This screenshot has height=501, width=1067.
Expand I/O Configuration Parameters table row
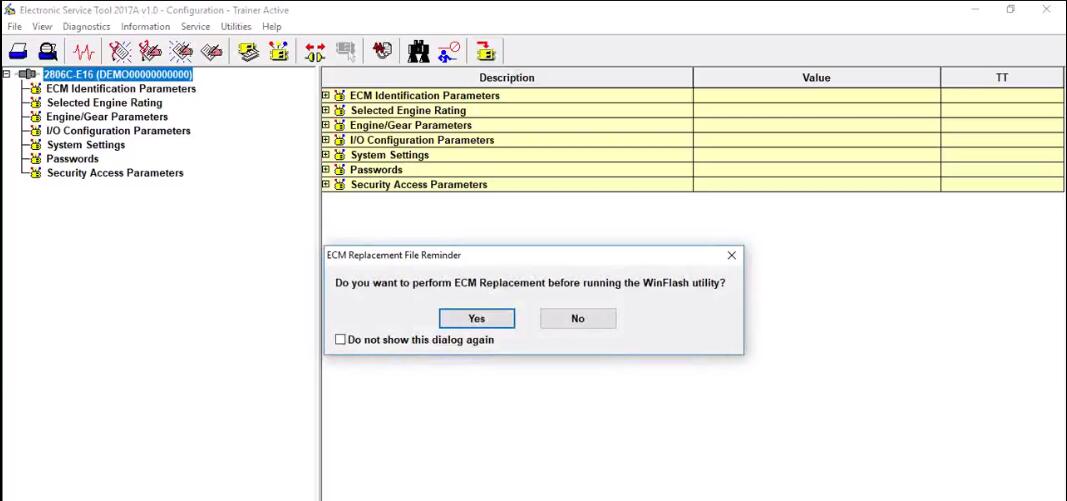click(x=326, y=140)
